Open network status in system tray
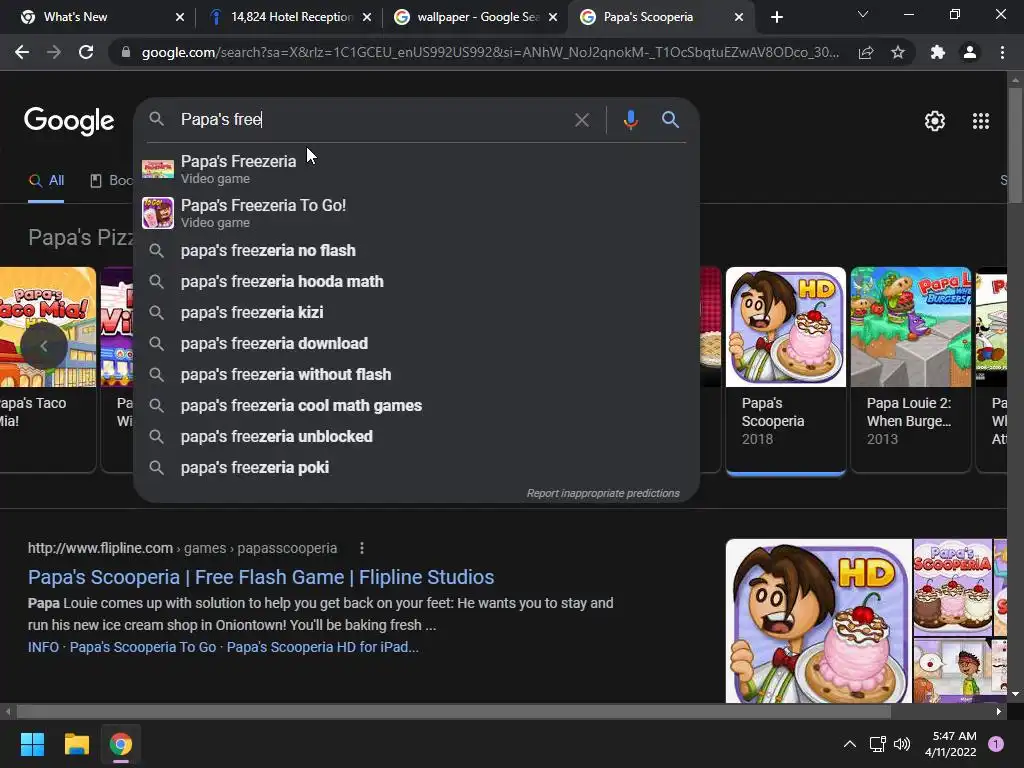Screen dimensions: 1024x768 click(x=877, y=744)
